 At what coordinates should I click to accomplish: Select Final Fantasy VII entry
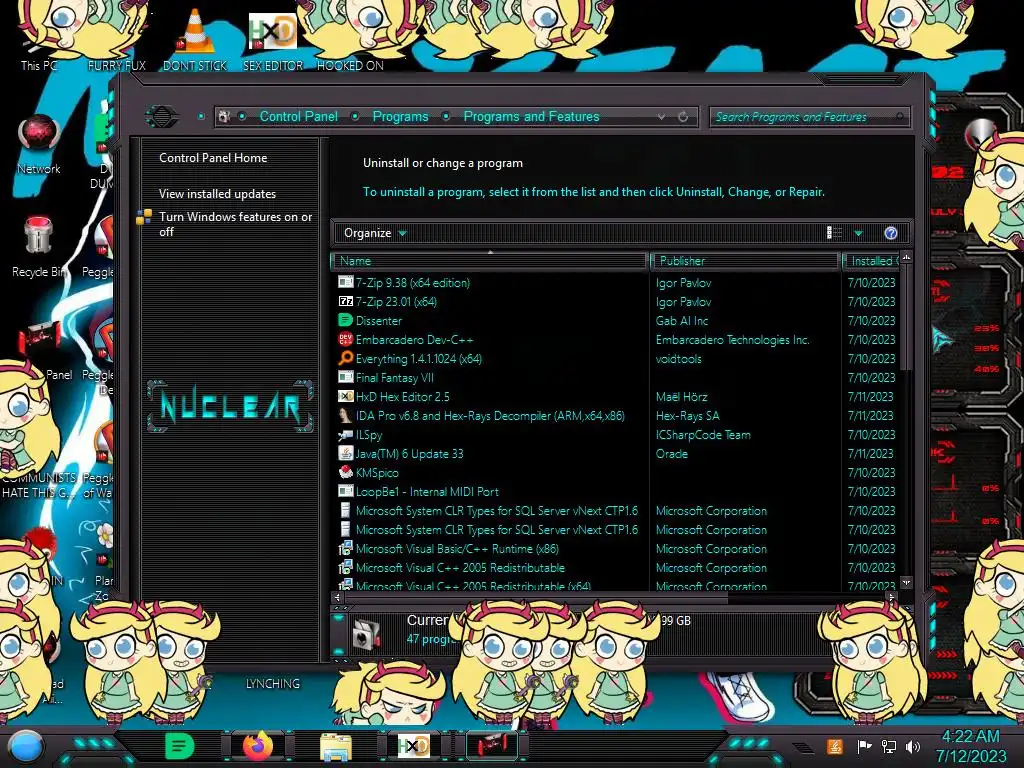coord(394,377)
